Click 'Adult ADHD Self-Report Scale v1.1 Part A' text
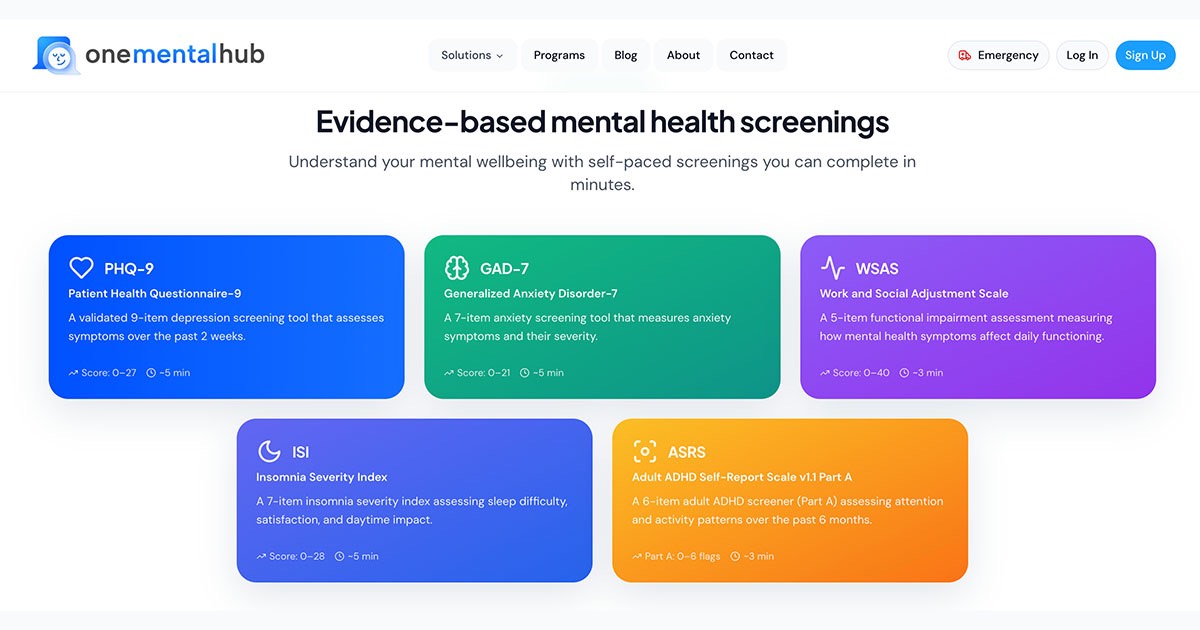 point(742,477)
